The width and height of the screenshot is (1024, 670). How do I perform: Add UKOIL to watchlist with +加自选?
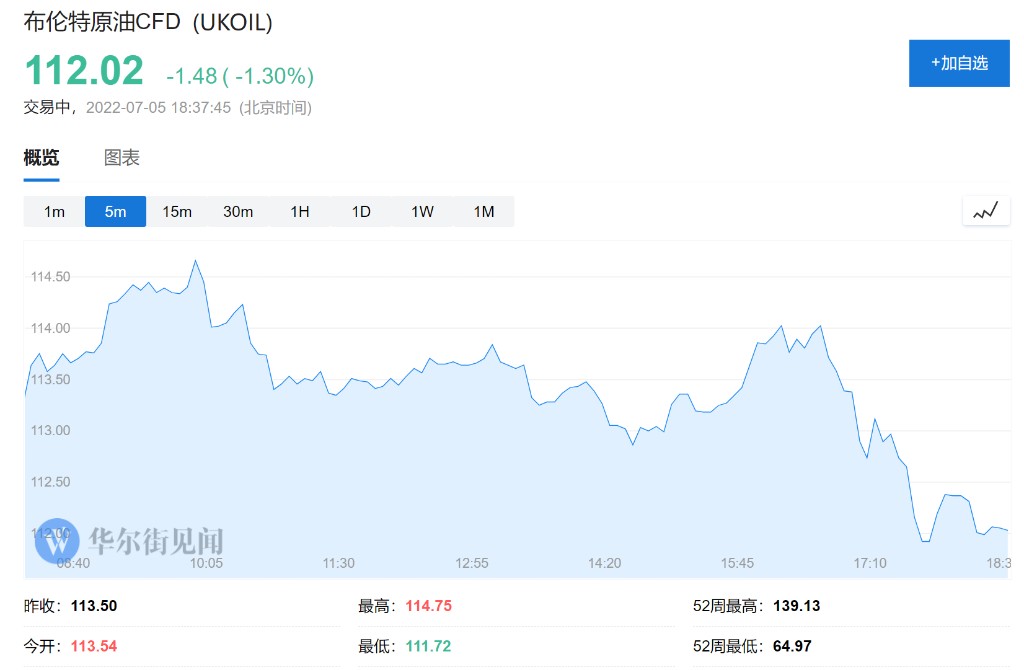pyautogui.click(x=959, y=63)
